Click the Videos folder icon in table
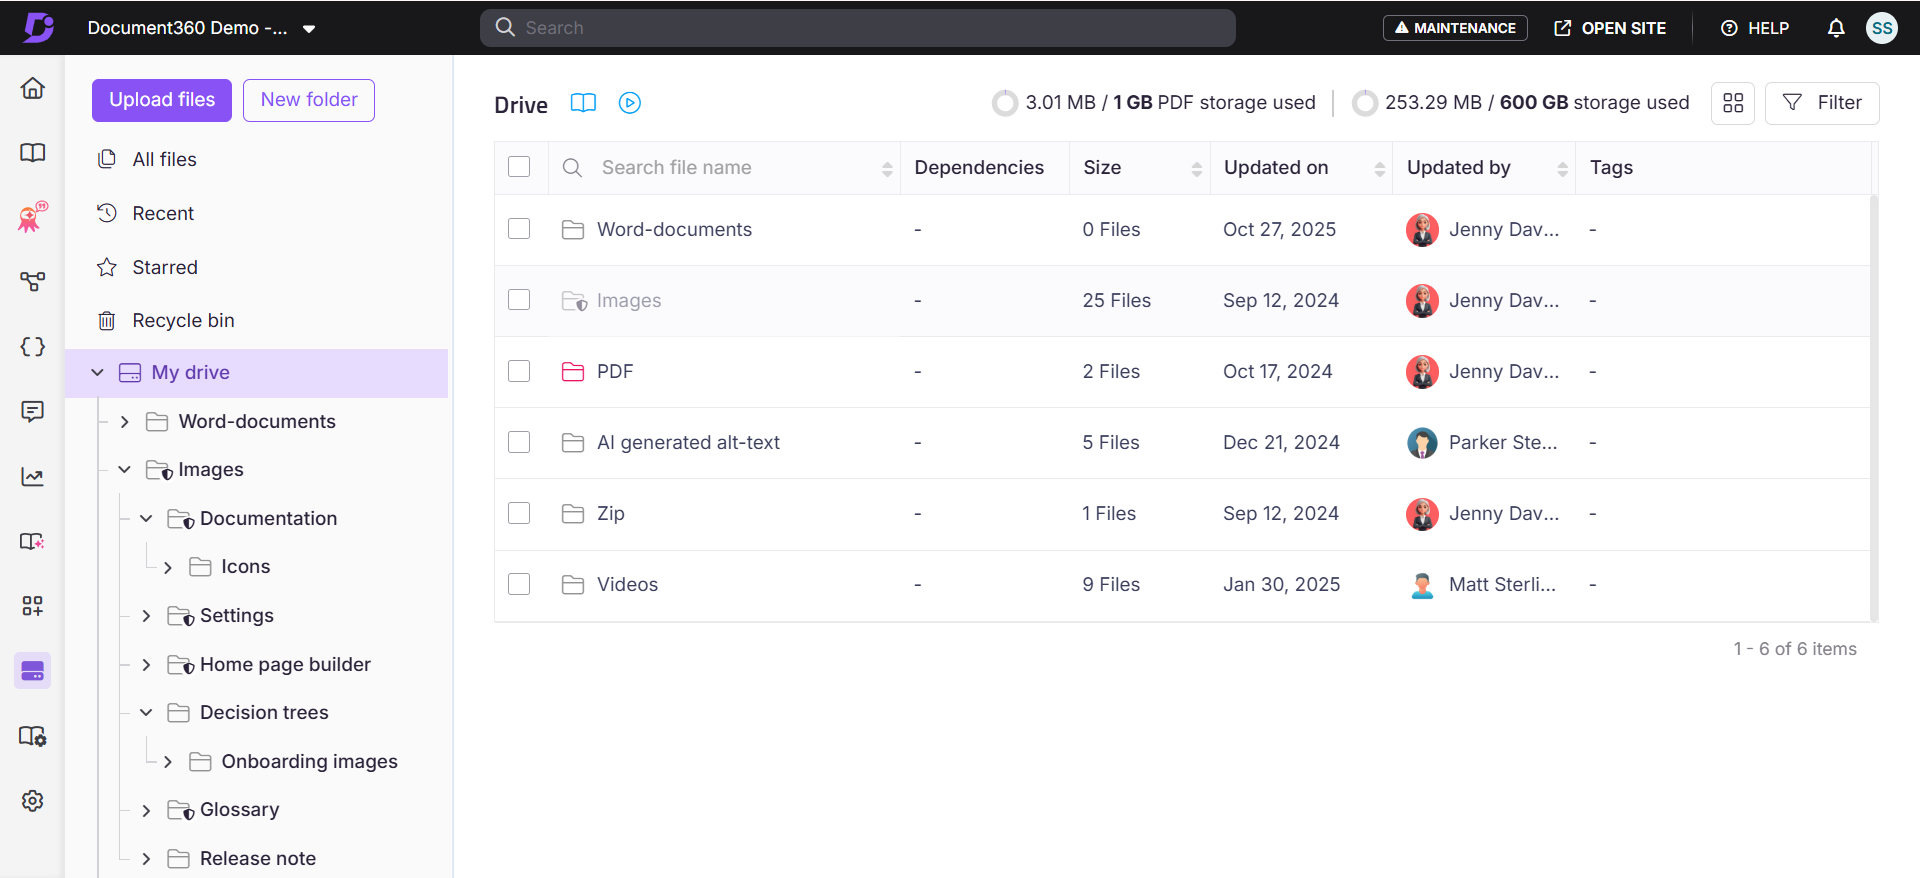Viewport: 1920px width, 878px height. pyautogui.click(x=573, y=585)
